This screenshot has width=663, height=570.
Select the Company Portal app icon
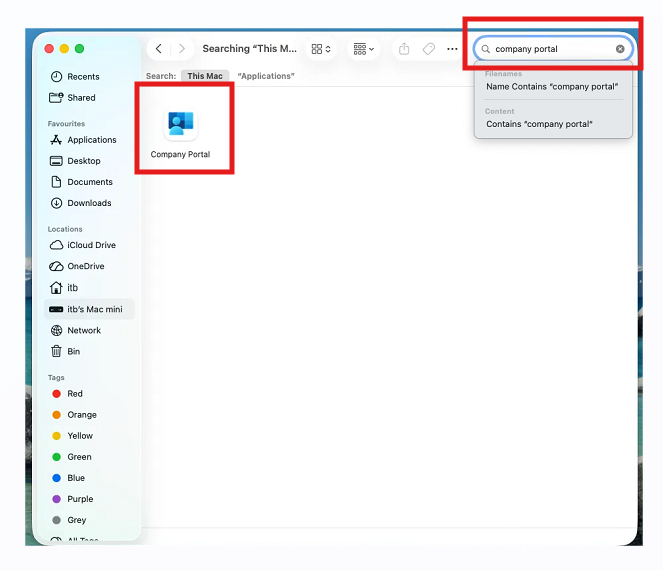tap(181, 123)
